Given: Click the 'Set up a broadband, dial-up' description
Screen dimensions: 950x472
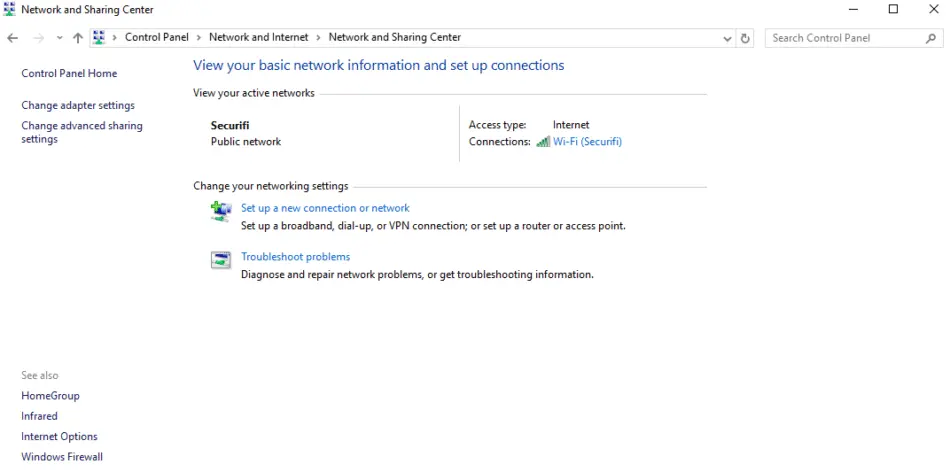Looking at the screenshot, I should tap(433, 226).
